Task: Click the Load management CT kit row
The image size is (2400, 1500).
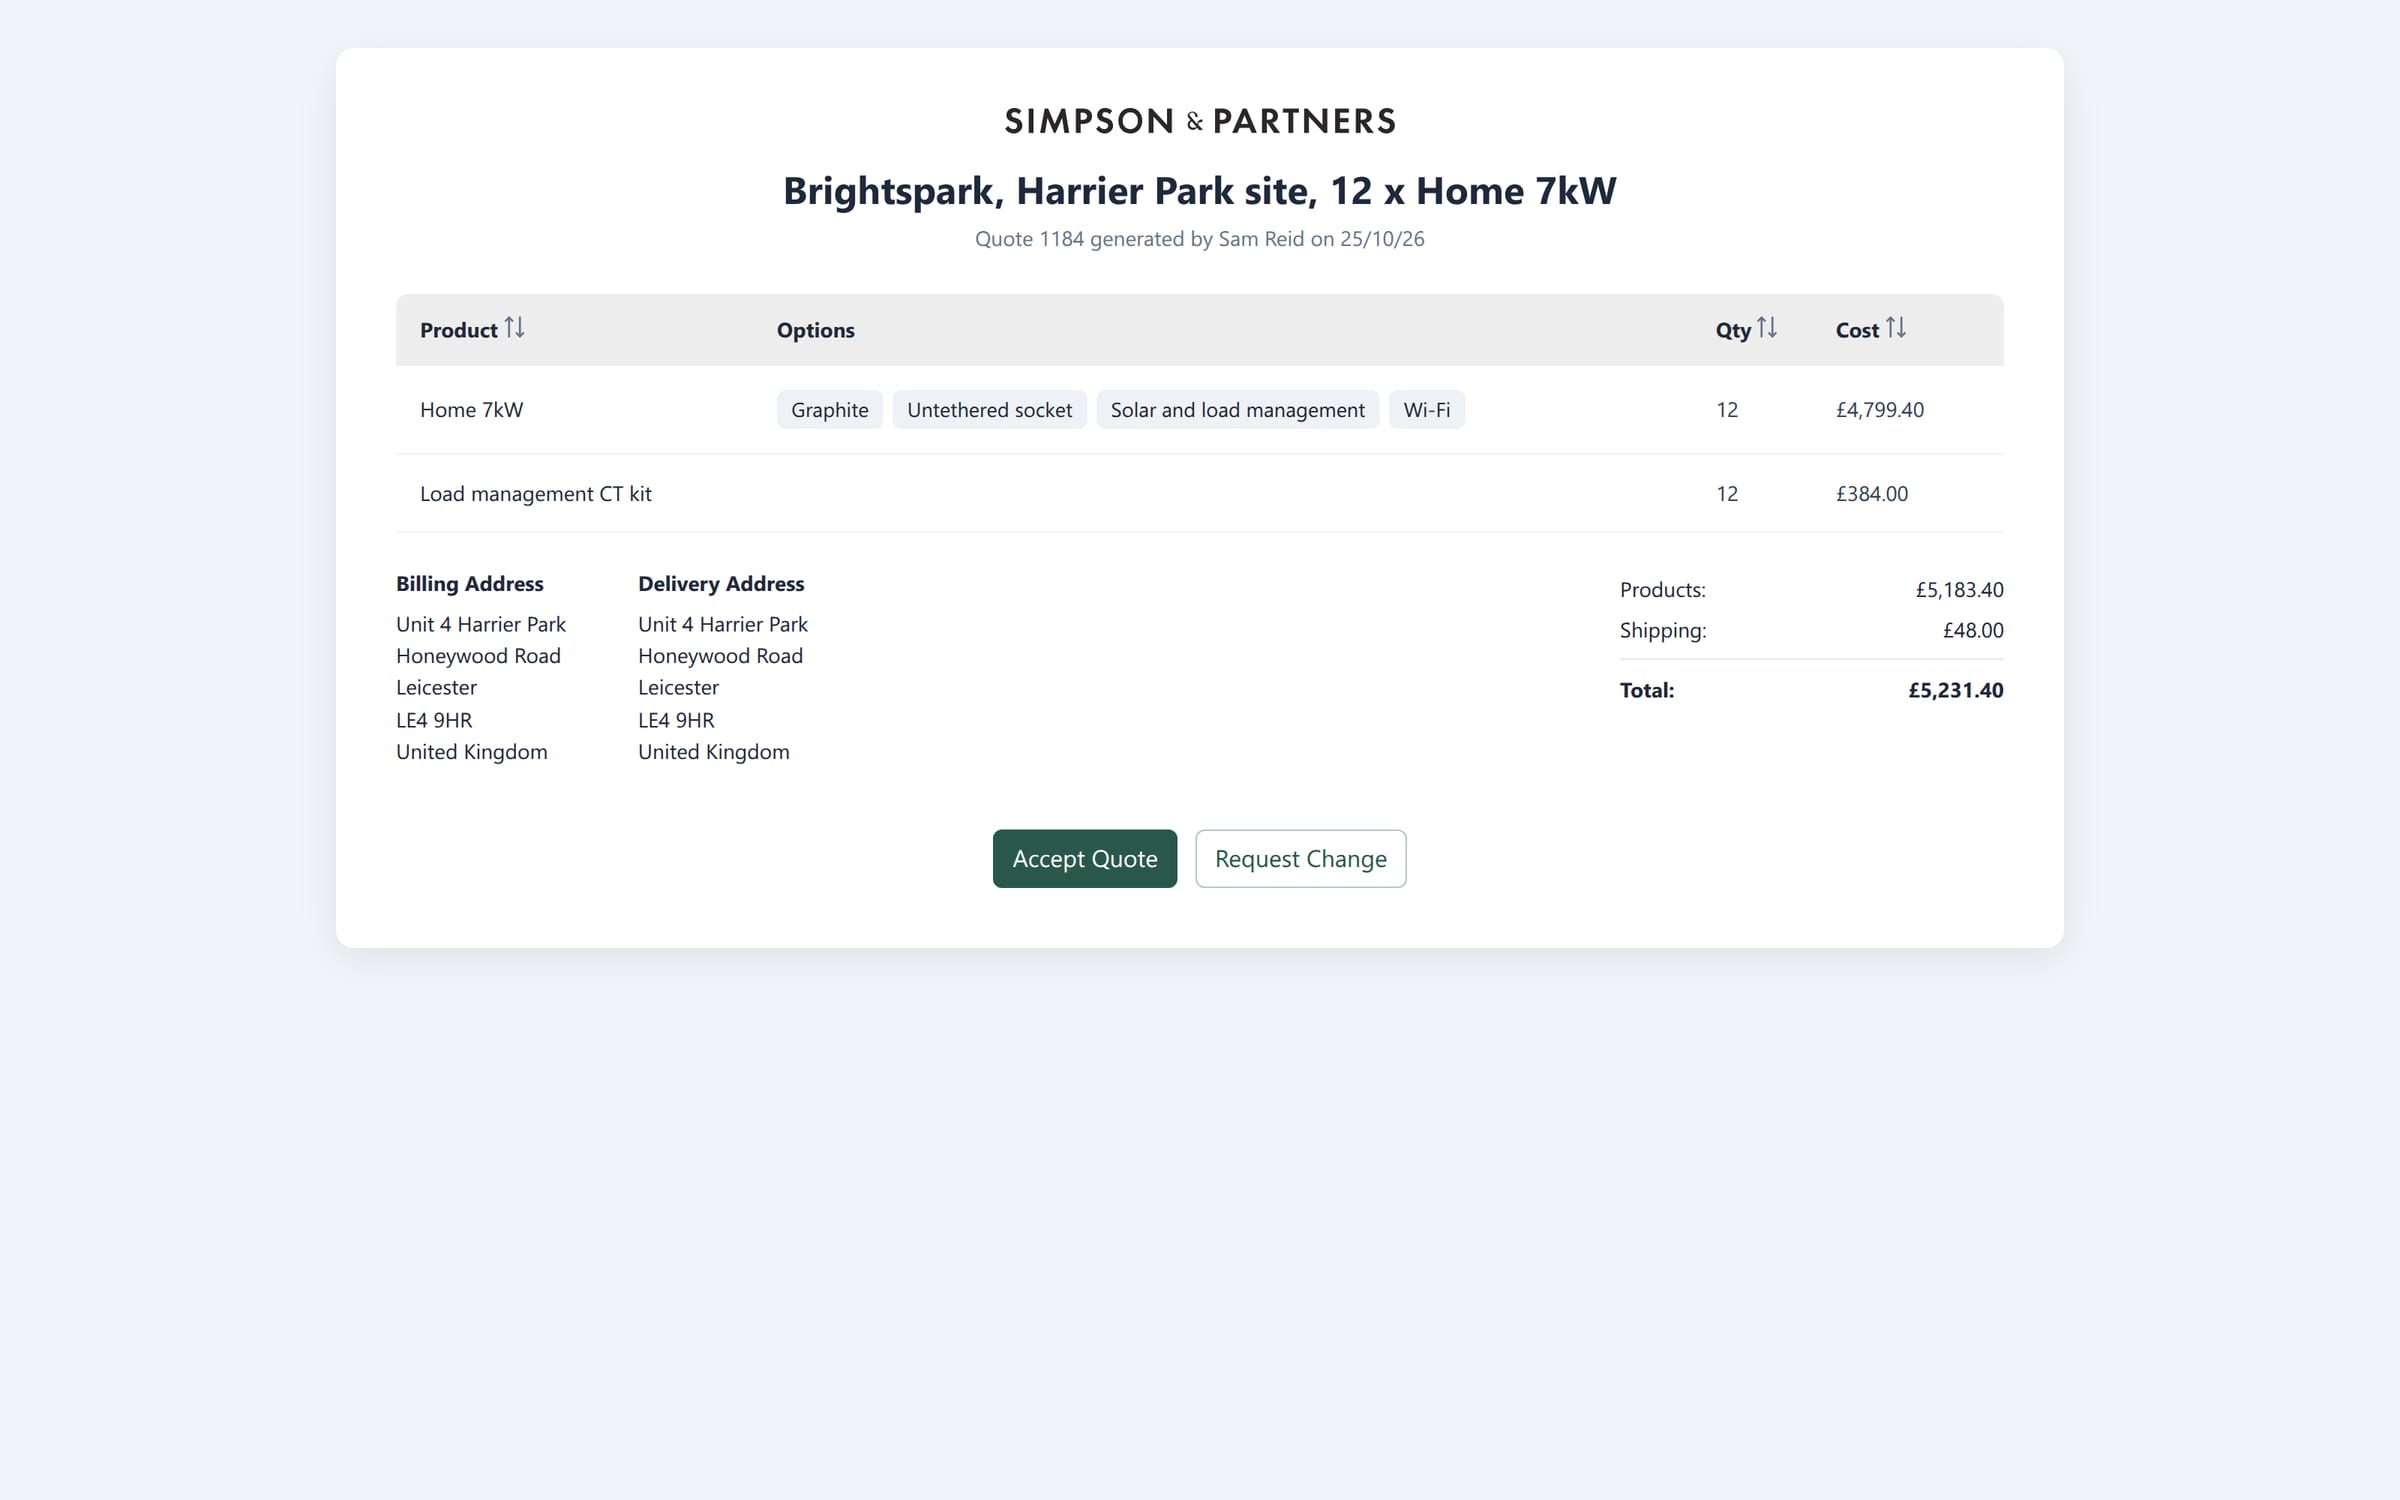Action: [x=1200, y=493]
